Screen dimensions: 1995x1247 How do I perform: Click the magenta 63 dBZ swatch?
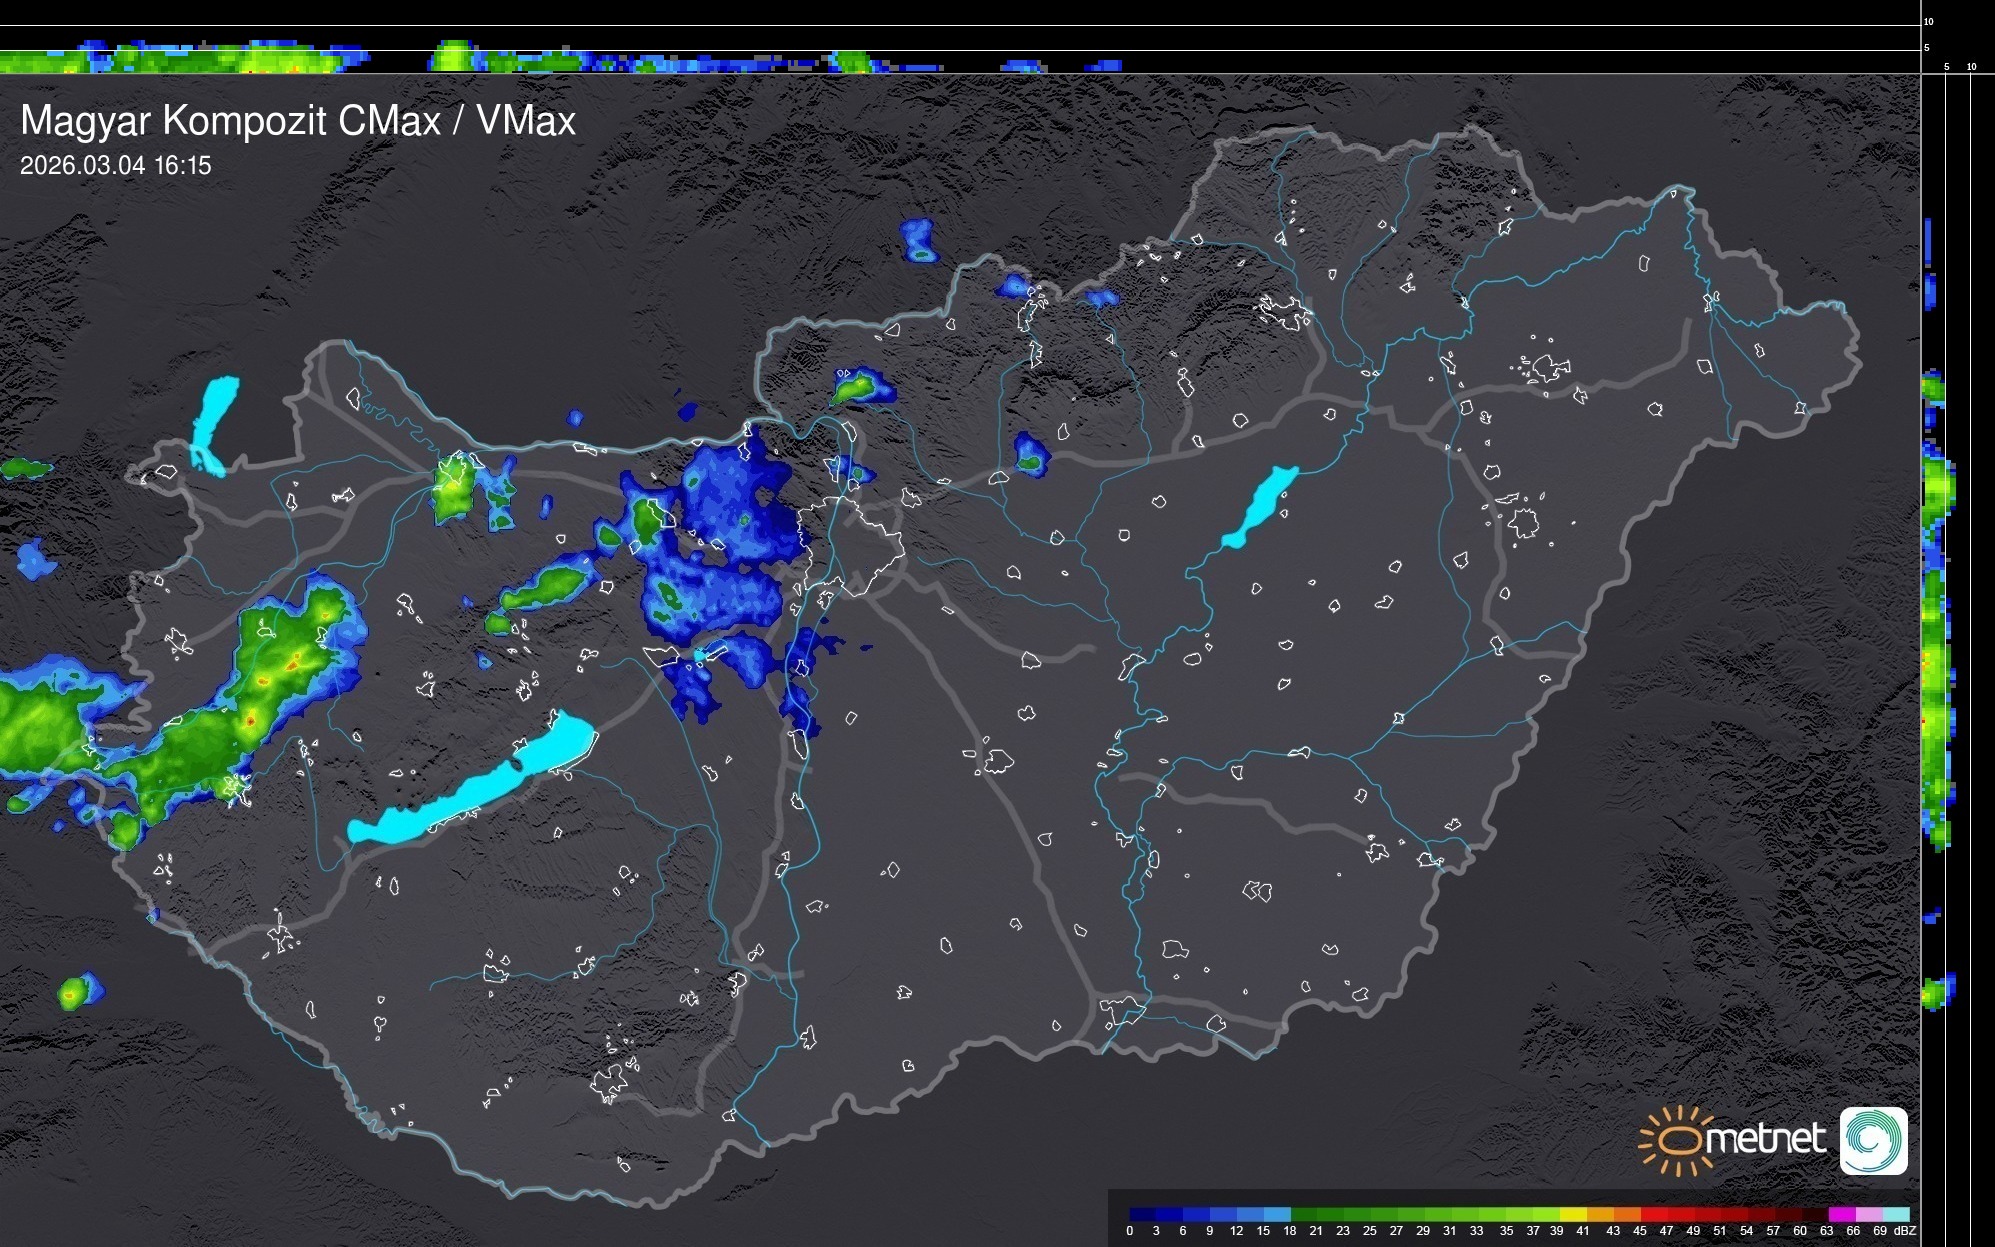click(1840, 1214)
